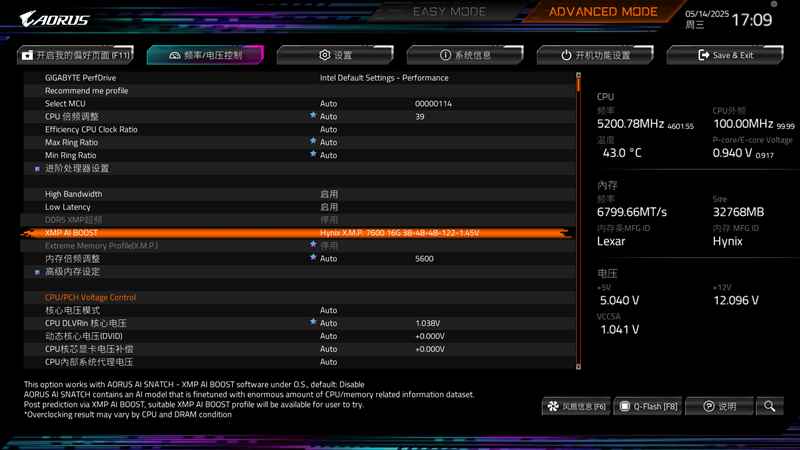The height and width of the screenshot is (450, 800).
Task: Click star icon beside Min Ring Ratio
Action: (x=313, y=154)
